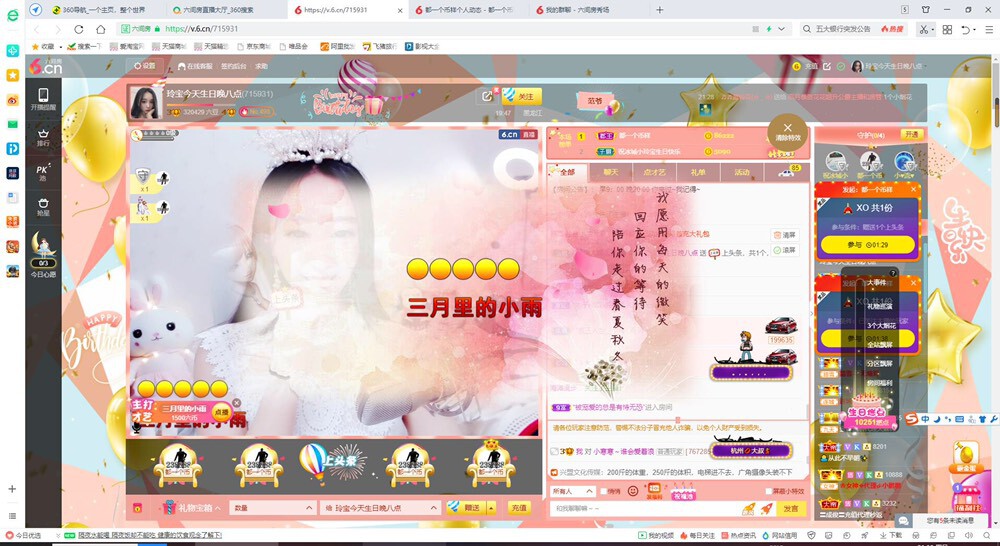Go to browser home page icon
The height and width of the screenshot is (546, 1000).
100,29
